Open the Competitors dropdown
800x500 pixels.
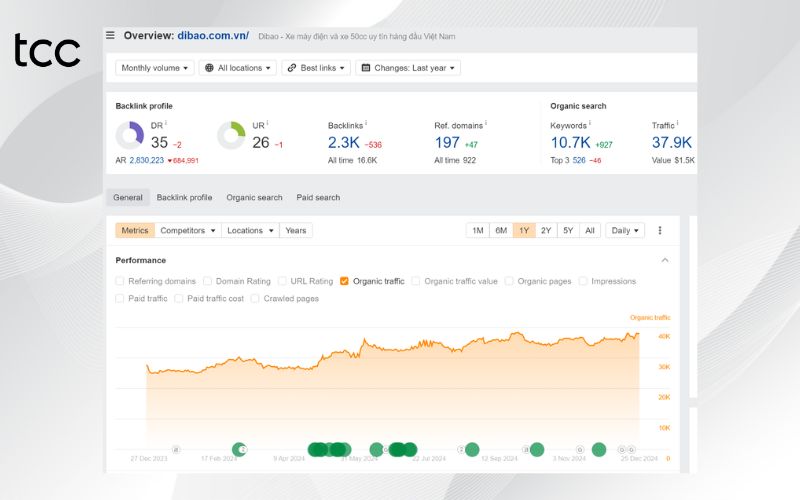click(187, 231)
